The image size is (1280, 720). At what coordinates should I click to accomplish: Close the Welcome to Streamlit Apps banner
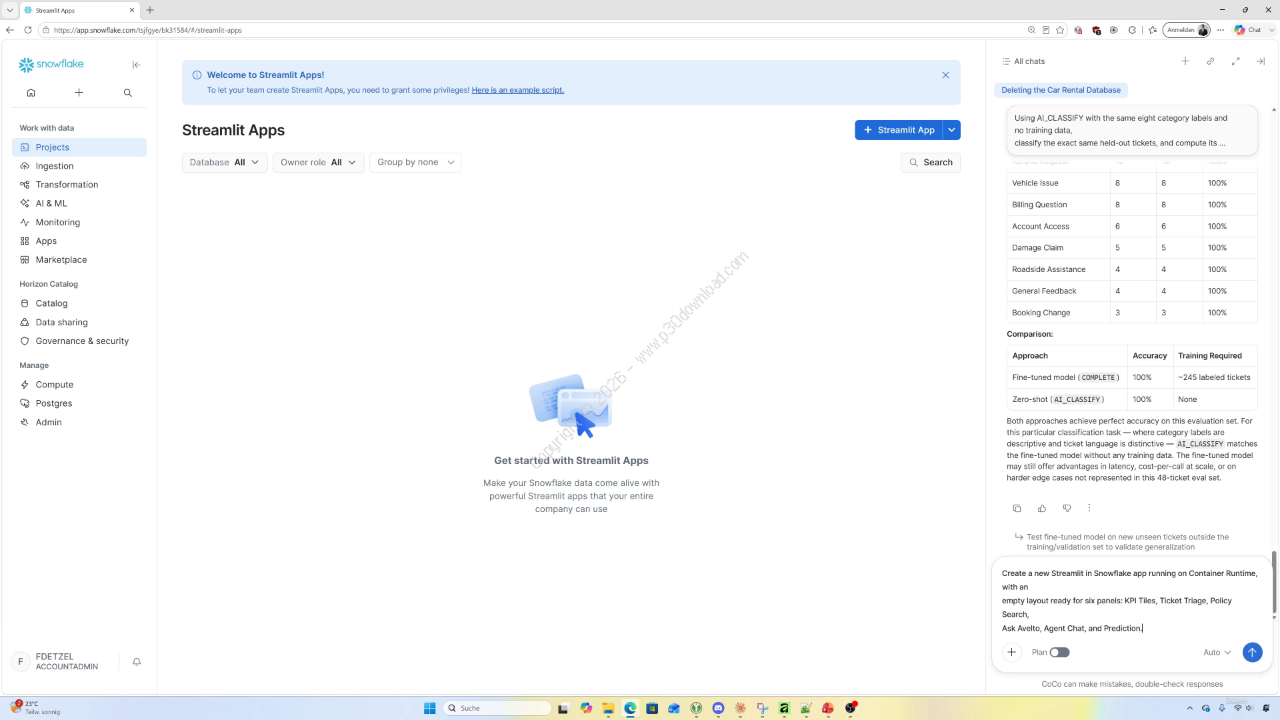click(x=946, y=75)
